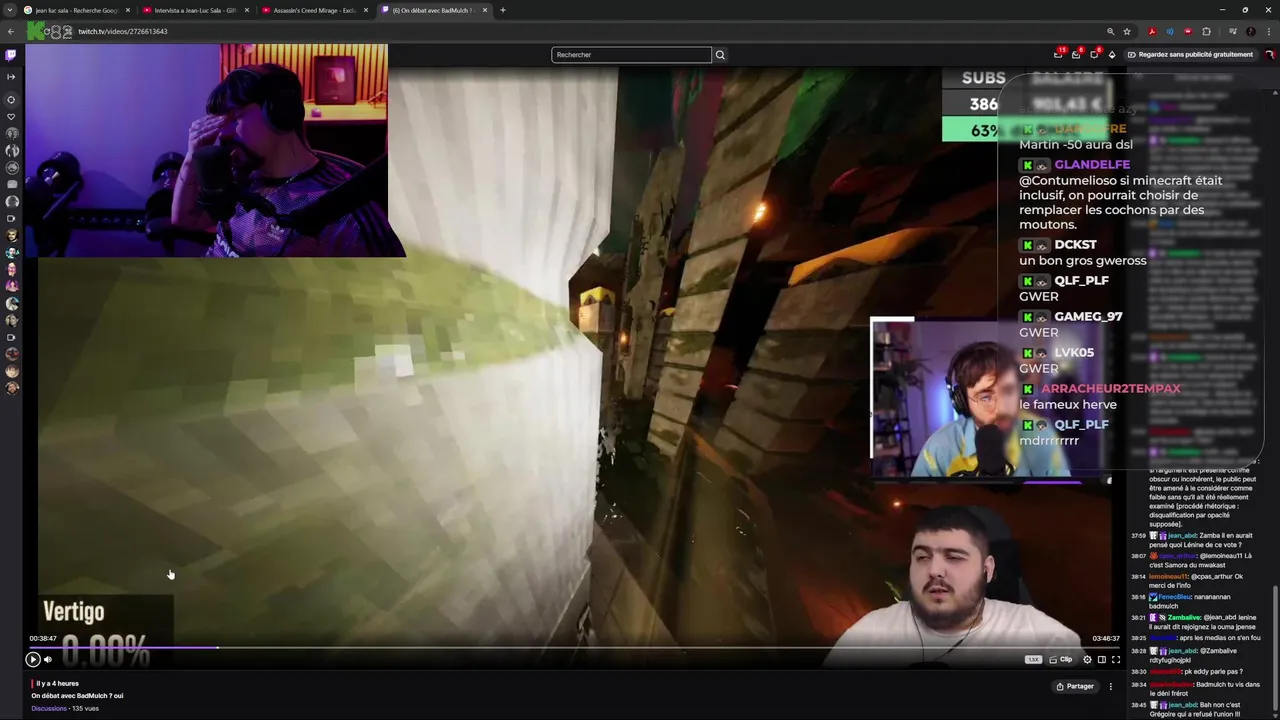1280x720 pixels.
Task: Open Adobe Acrobat extension
Action: point(1152,31)
